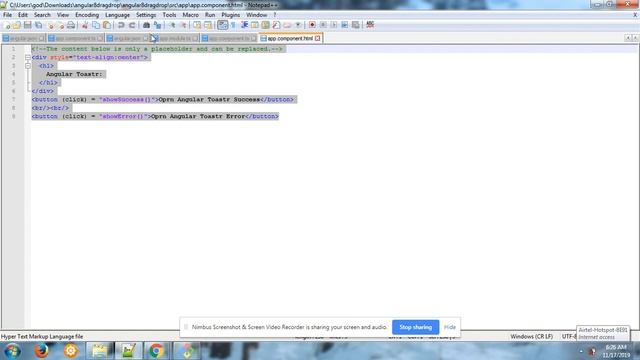640x360 pixels.
Task: Print the document using toolbar icon
Action: pyautogui.click(x=71, y=25)
